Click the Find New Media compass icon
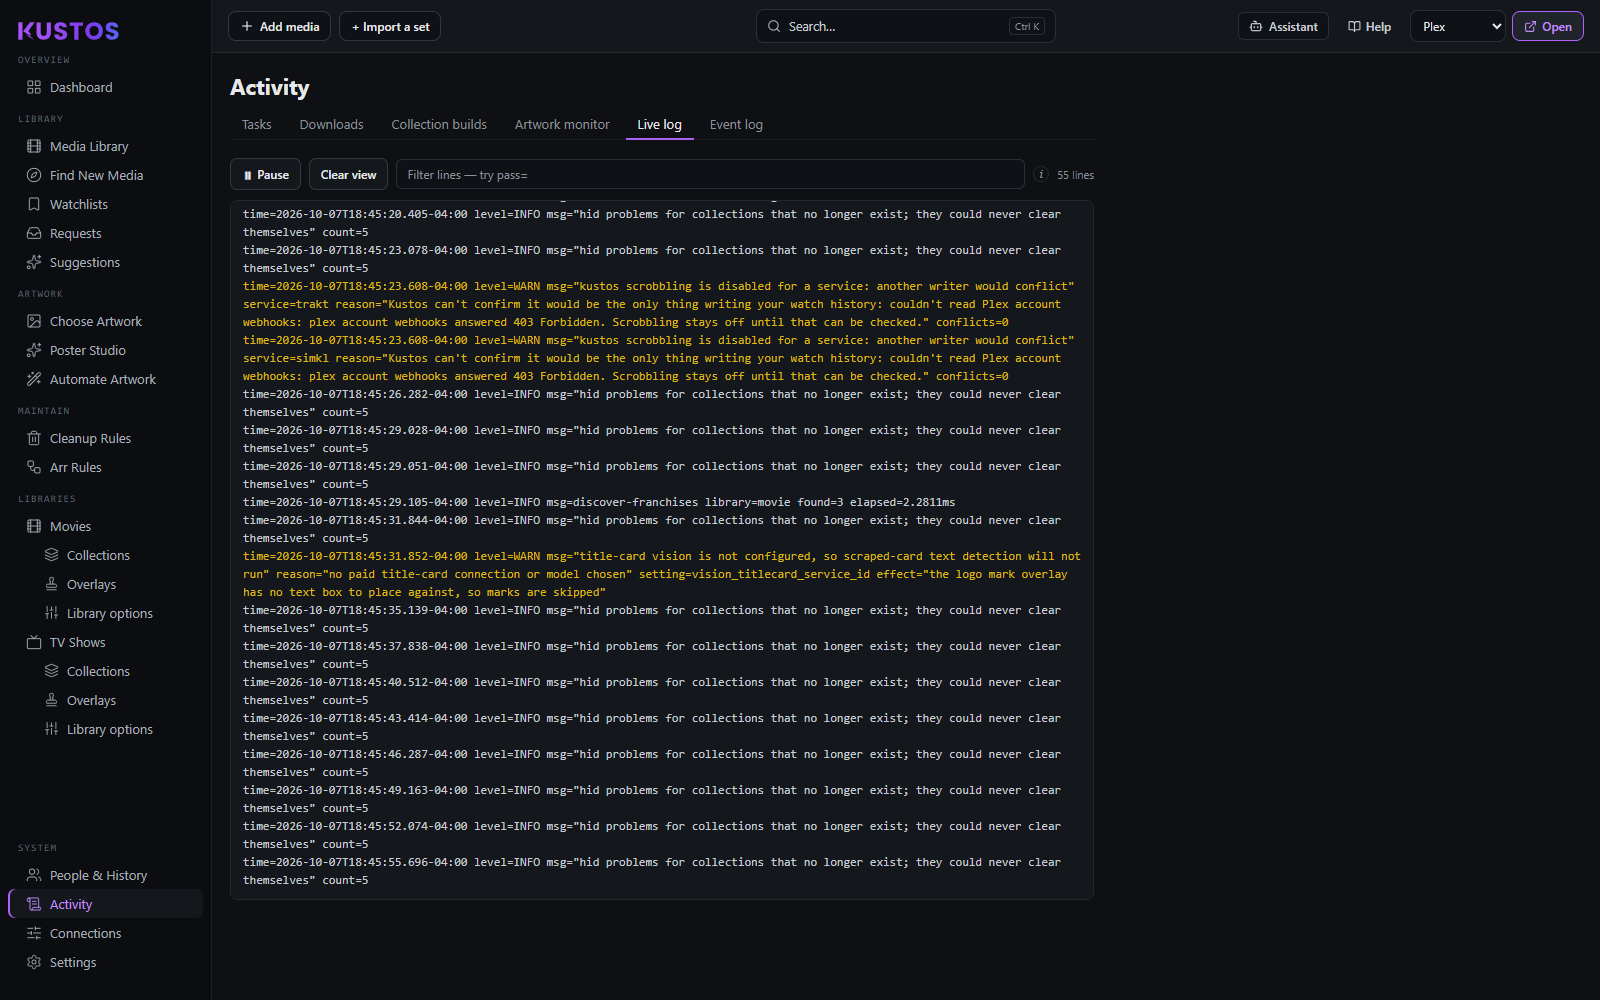 tap(34, 175)
